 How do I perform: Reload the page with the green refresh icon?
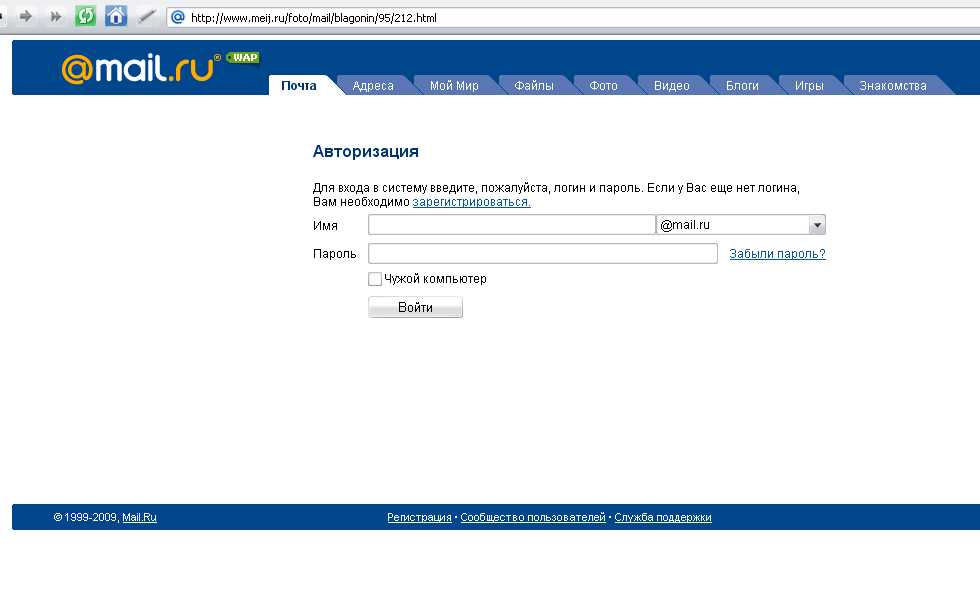point(85,16)
